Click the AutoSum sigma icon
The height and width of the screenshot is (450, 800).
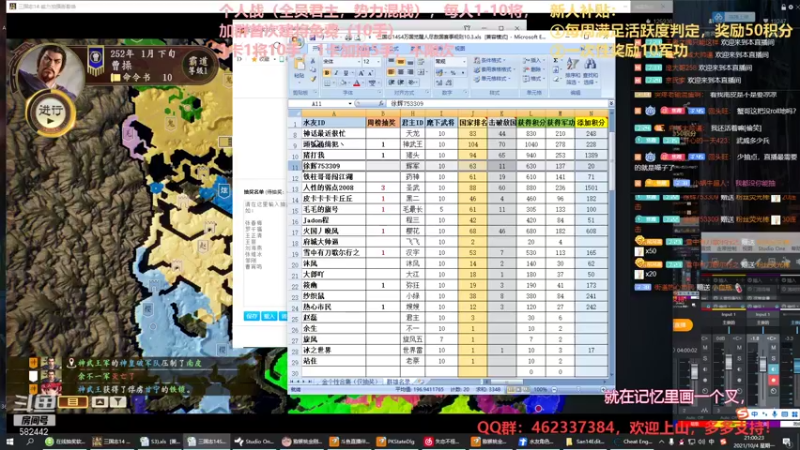click(556, 61)
